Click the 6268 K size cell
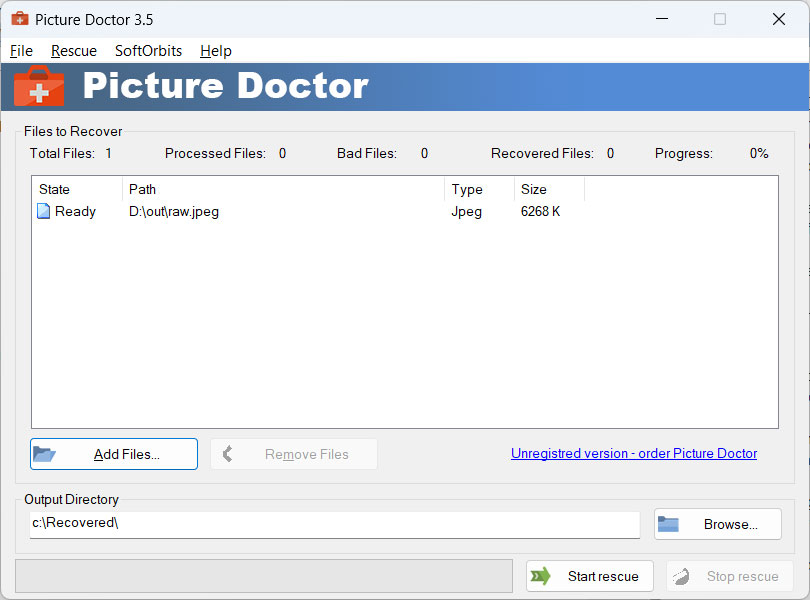The image size is (810, 600). [x=540, y=211]
